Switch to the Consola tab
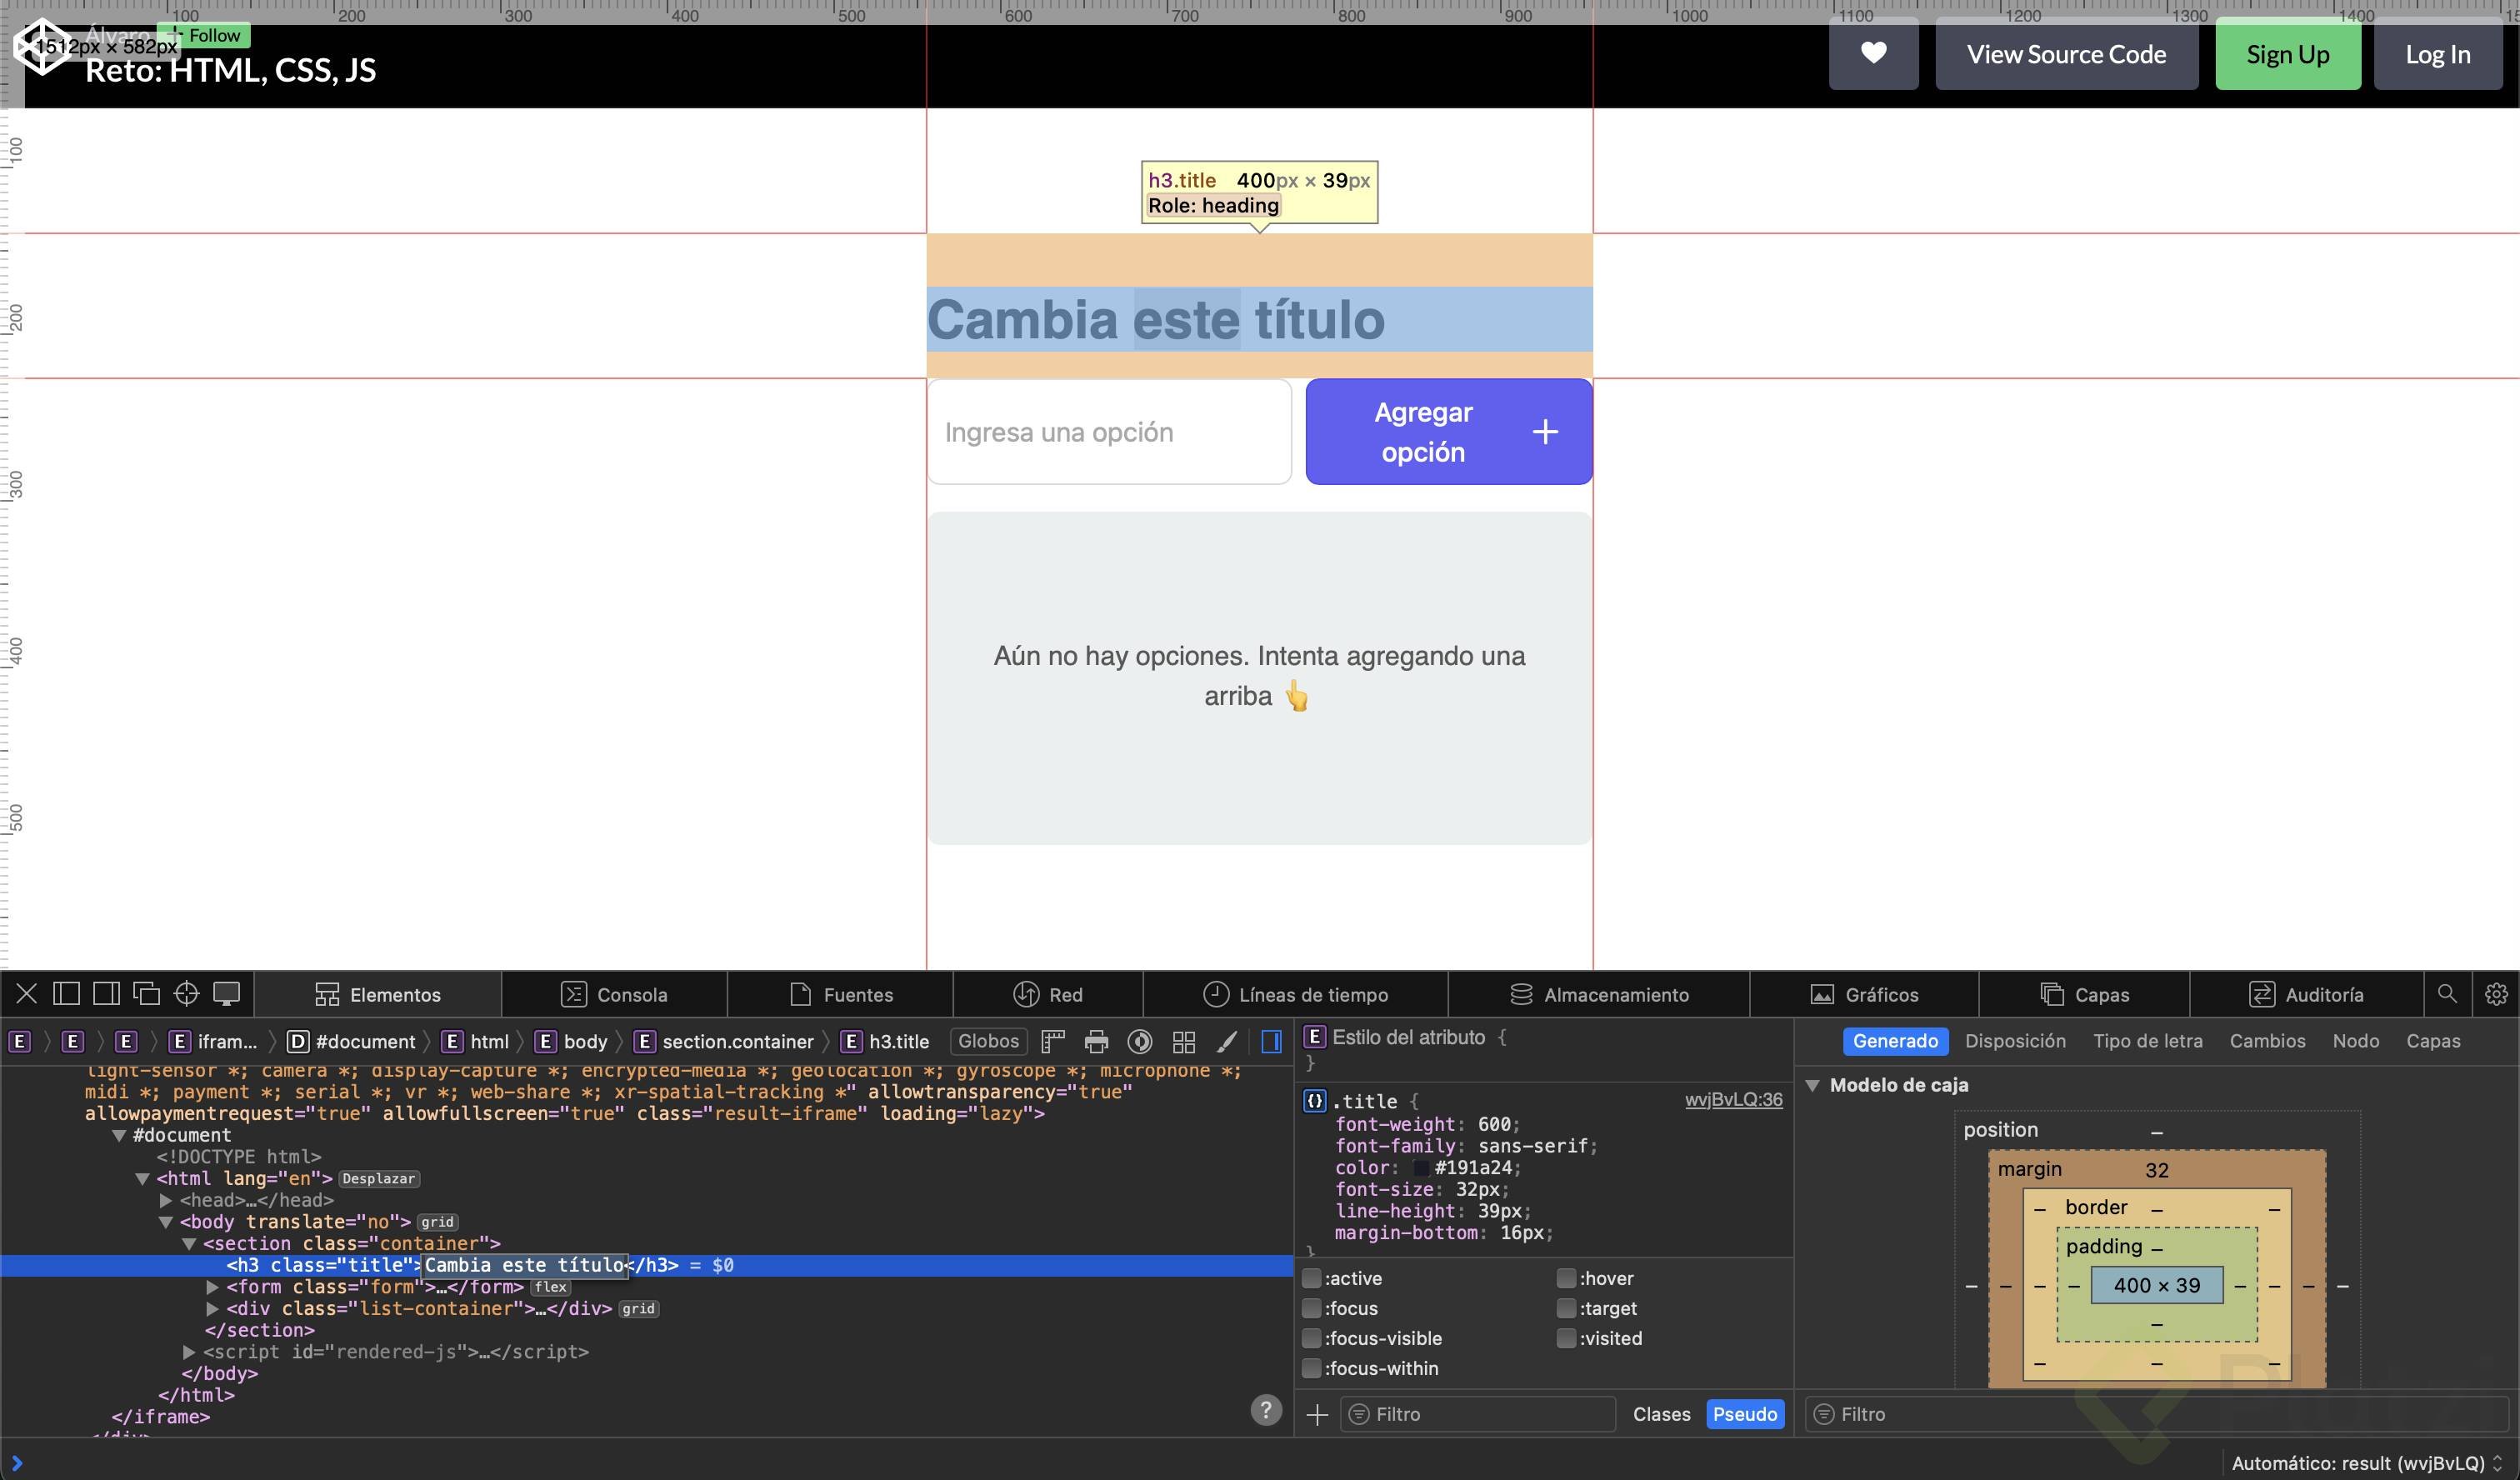 tap(613, 994)
